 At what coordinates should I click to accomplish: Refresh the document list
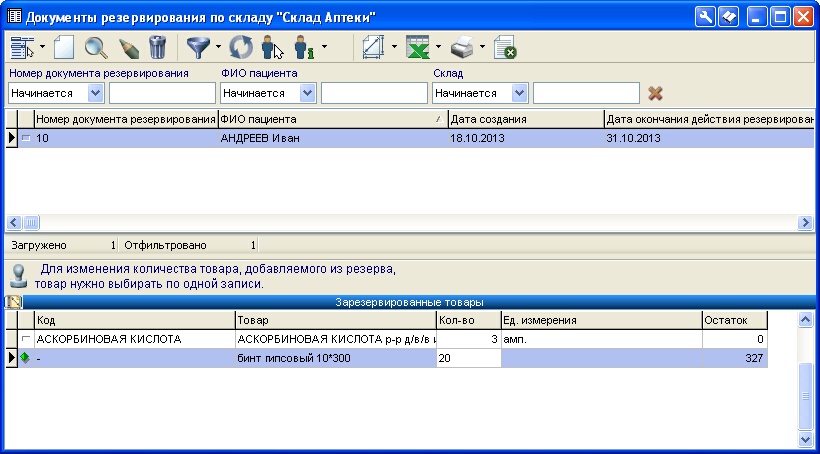coord(241,48)
